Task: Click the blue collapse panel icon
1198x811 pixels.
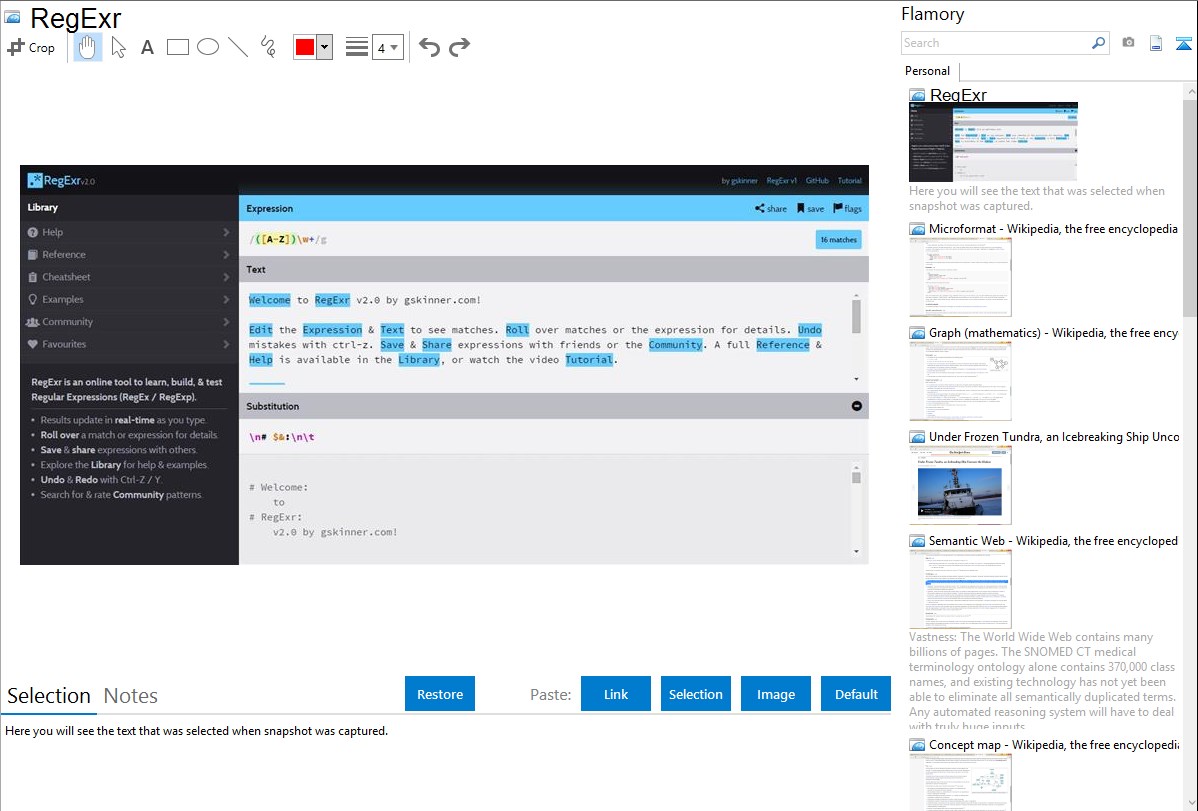Action: pyautogui.click(x=1183, y=43)
